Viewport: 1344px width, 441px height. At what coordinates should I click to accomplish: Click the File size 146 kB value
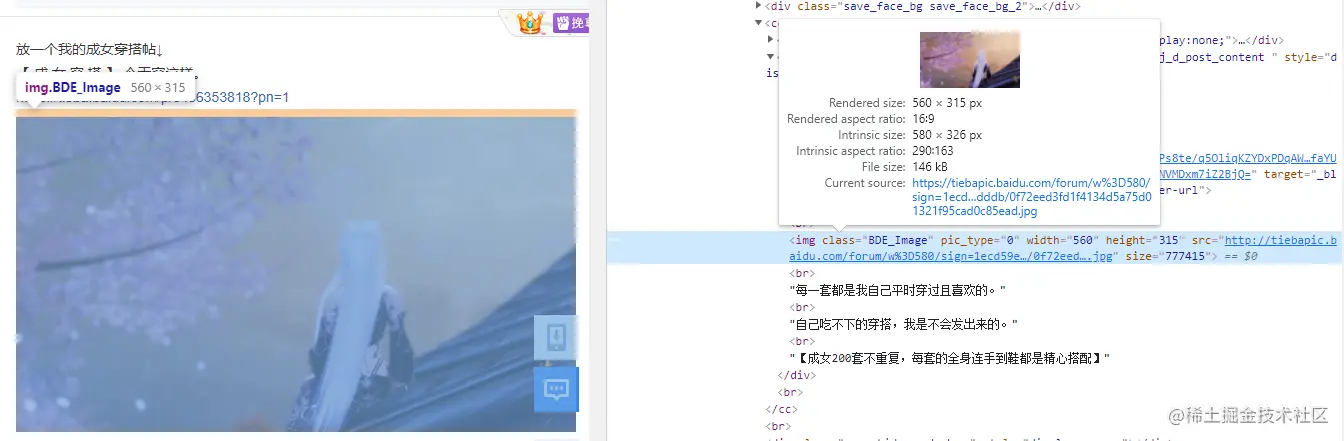tap(930, 167)
